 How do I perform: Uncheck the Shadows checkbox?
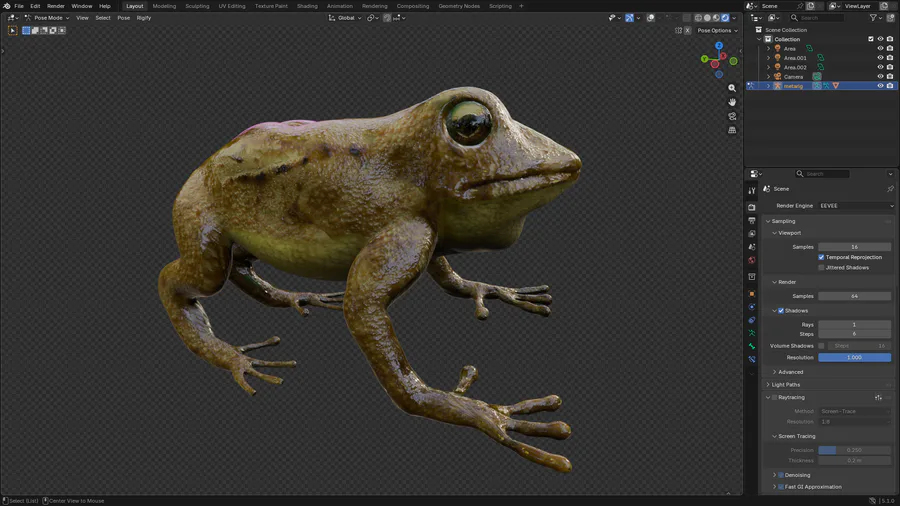(781, 310)
